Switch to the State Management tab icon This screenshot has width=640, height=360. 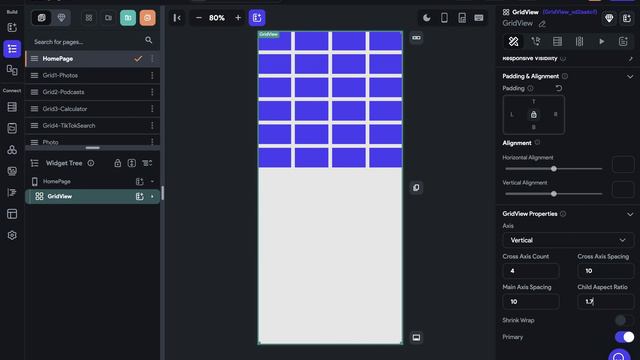[x=579, y=41]
